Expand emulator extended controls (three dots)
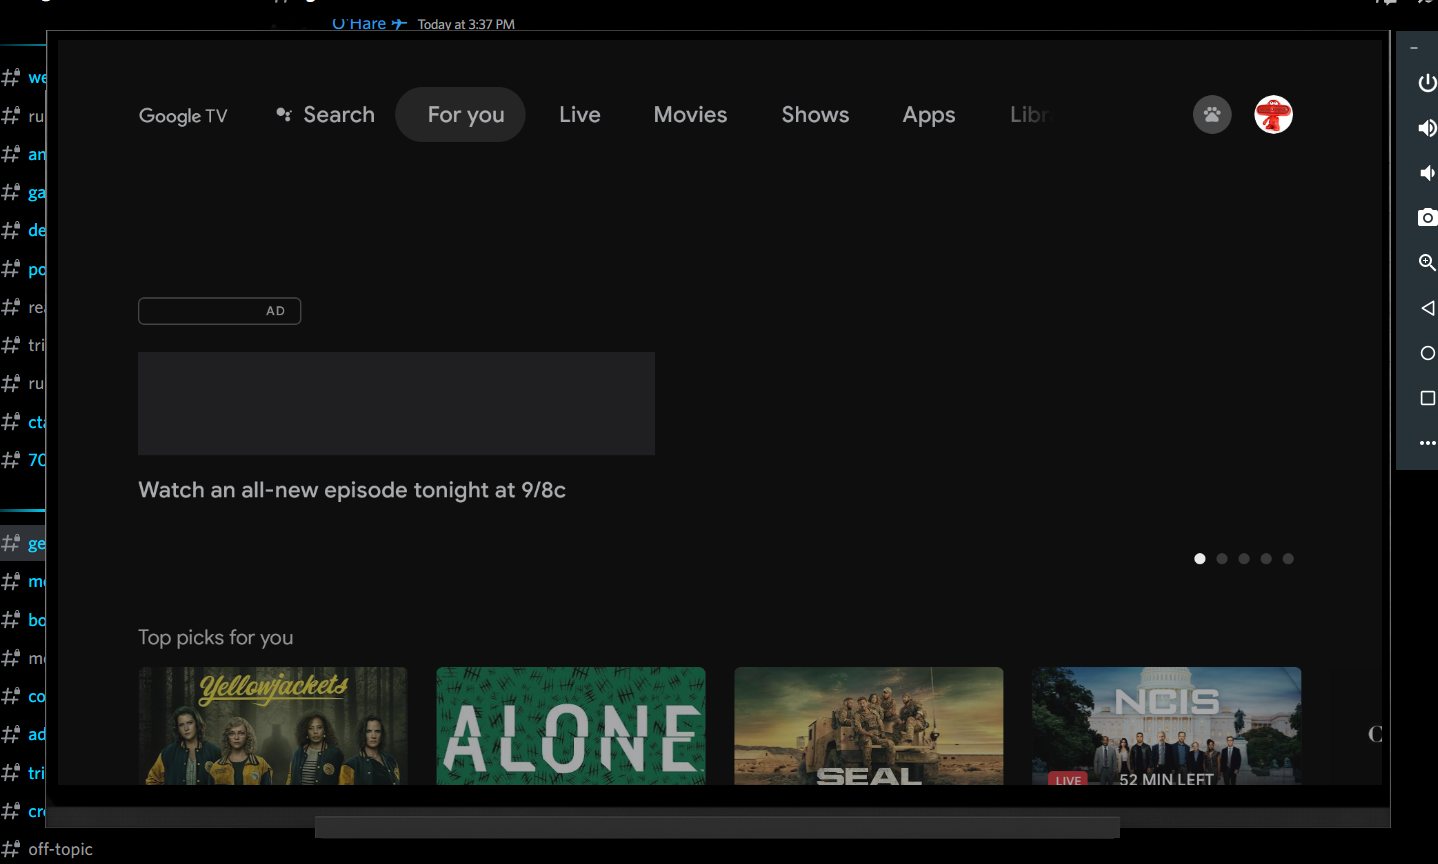Viewport: 1438px width, 864px height. (x=1427, y=443)
